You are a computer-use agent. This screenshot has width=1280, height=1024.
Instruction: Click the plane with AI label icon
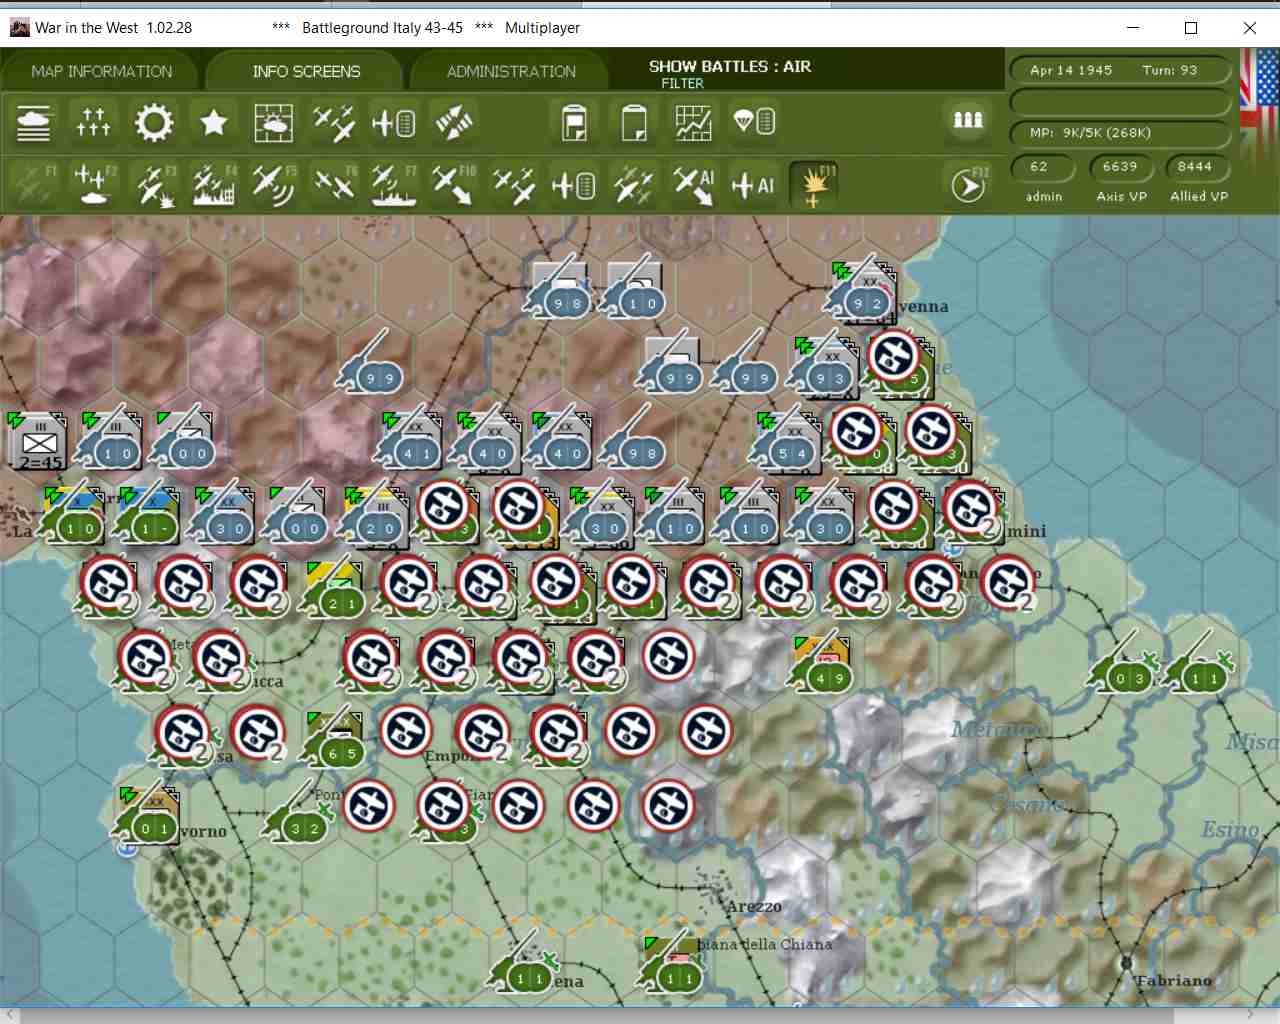click(x=754, y=185)
